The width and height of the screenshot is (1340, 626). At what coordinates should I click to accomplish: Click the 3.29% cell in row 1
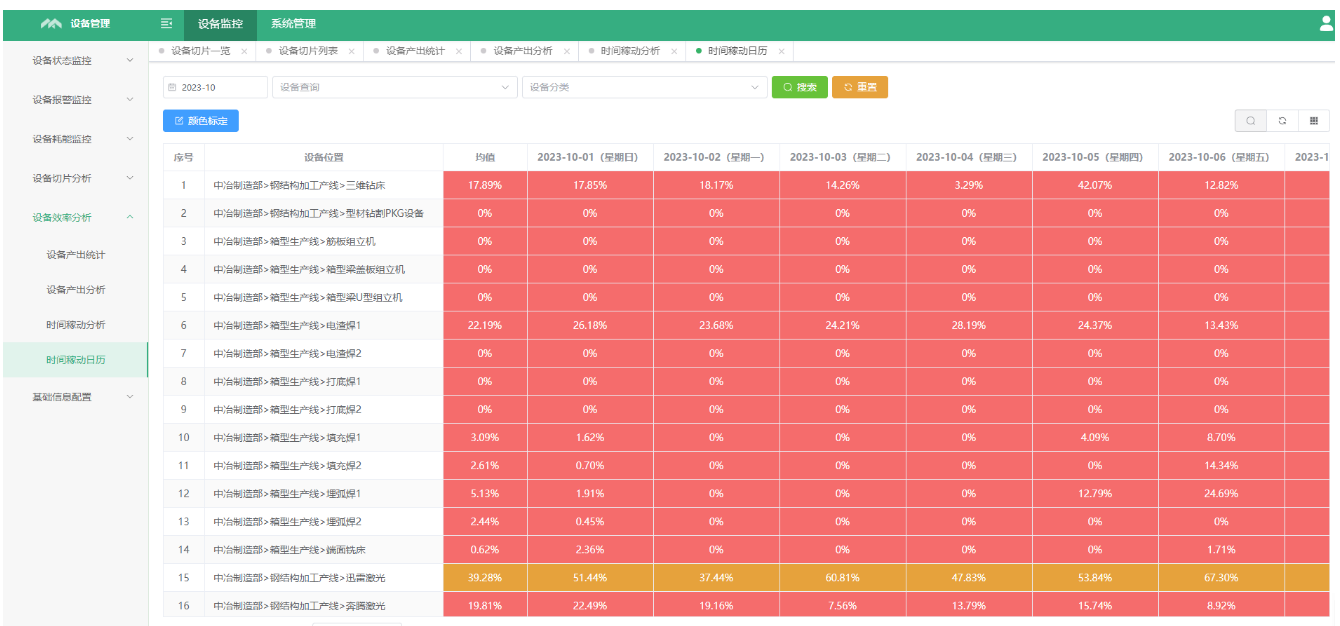tap(968, 185)
